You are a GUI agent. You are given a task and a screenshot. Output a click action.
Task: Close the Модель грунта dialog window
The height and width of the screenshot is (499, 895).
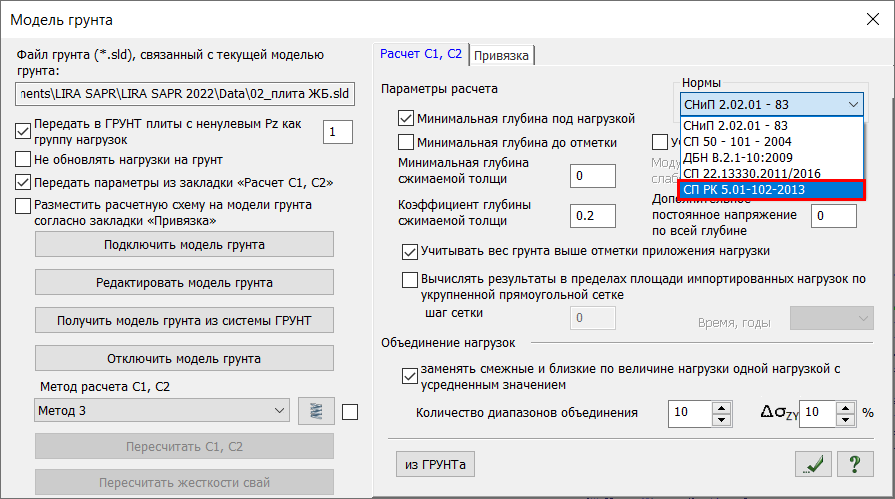click(x=866, y=19)
